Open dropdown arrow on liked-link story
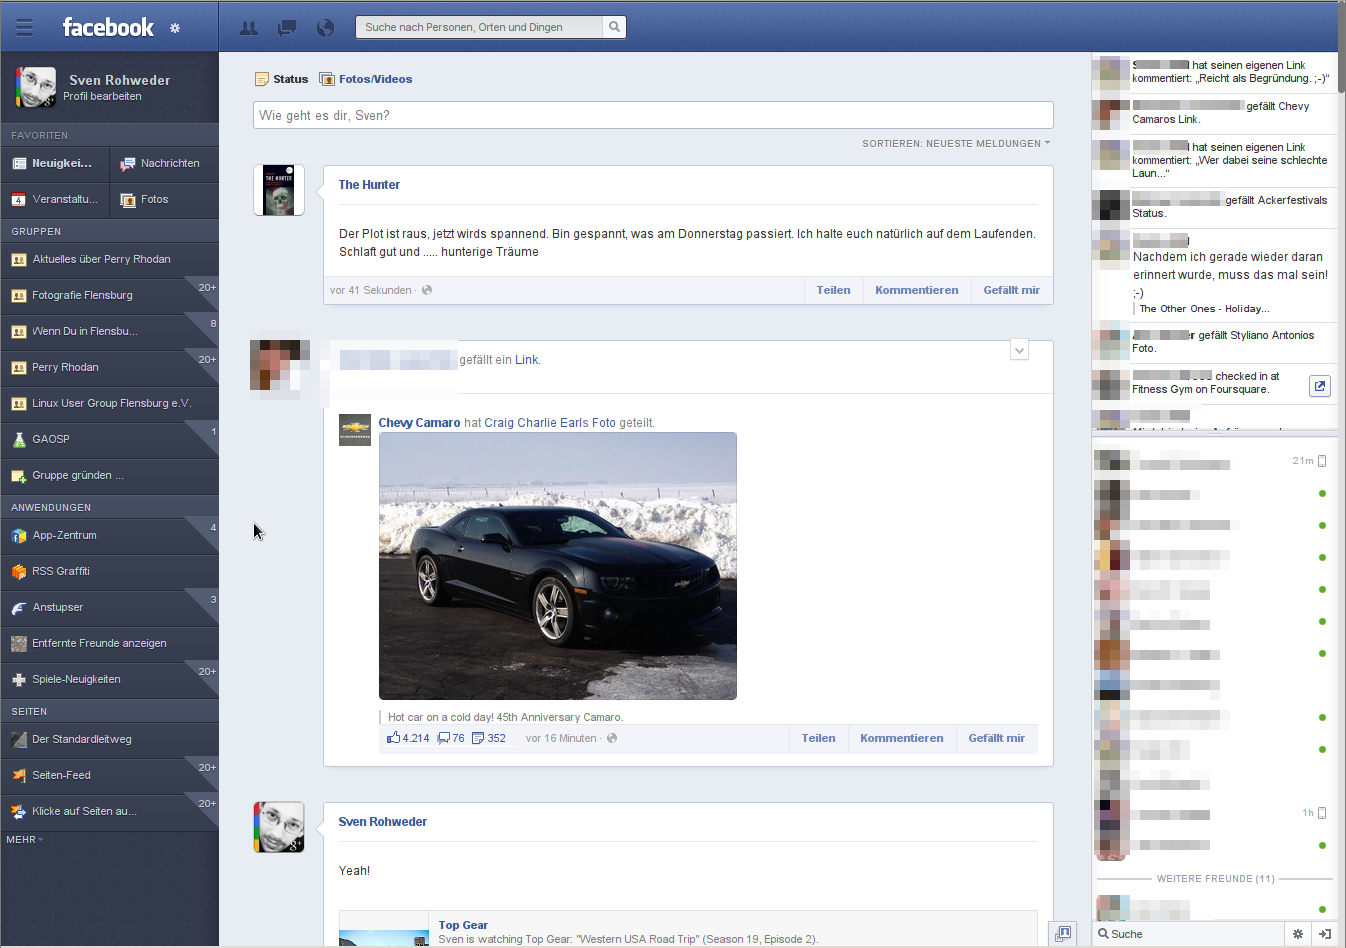 (x=1019, y=350)
